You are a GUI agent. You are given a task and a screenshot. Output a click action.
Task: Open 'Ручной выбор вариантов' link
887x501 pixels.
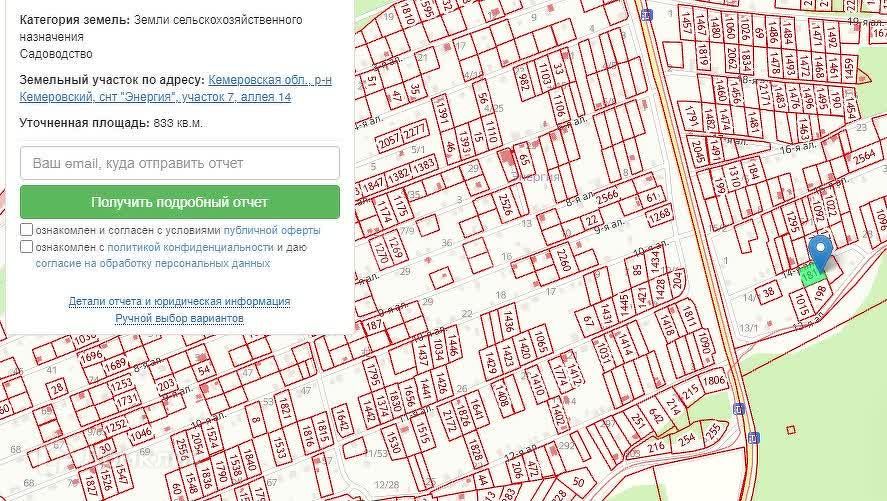point(179,318)
